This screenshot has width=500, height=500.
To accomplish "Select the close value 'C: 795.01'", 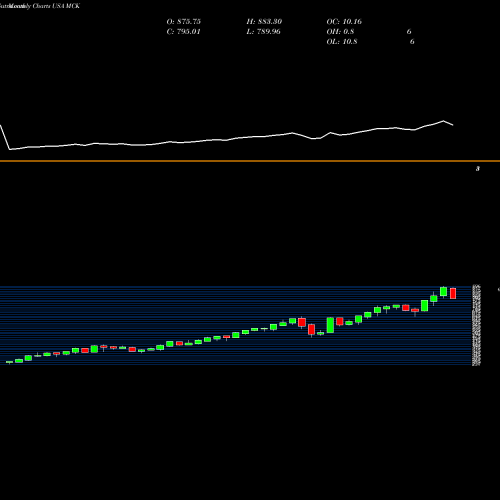I will click(184, 32).
